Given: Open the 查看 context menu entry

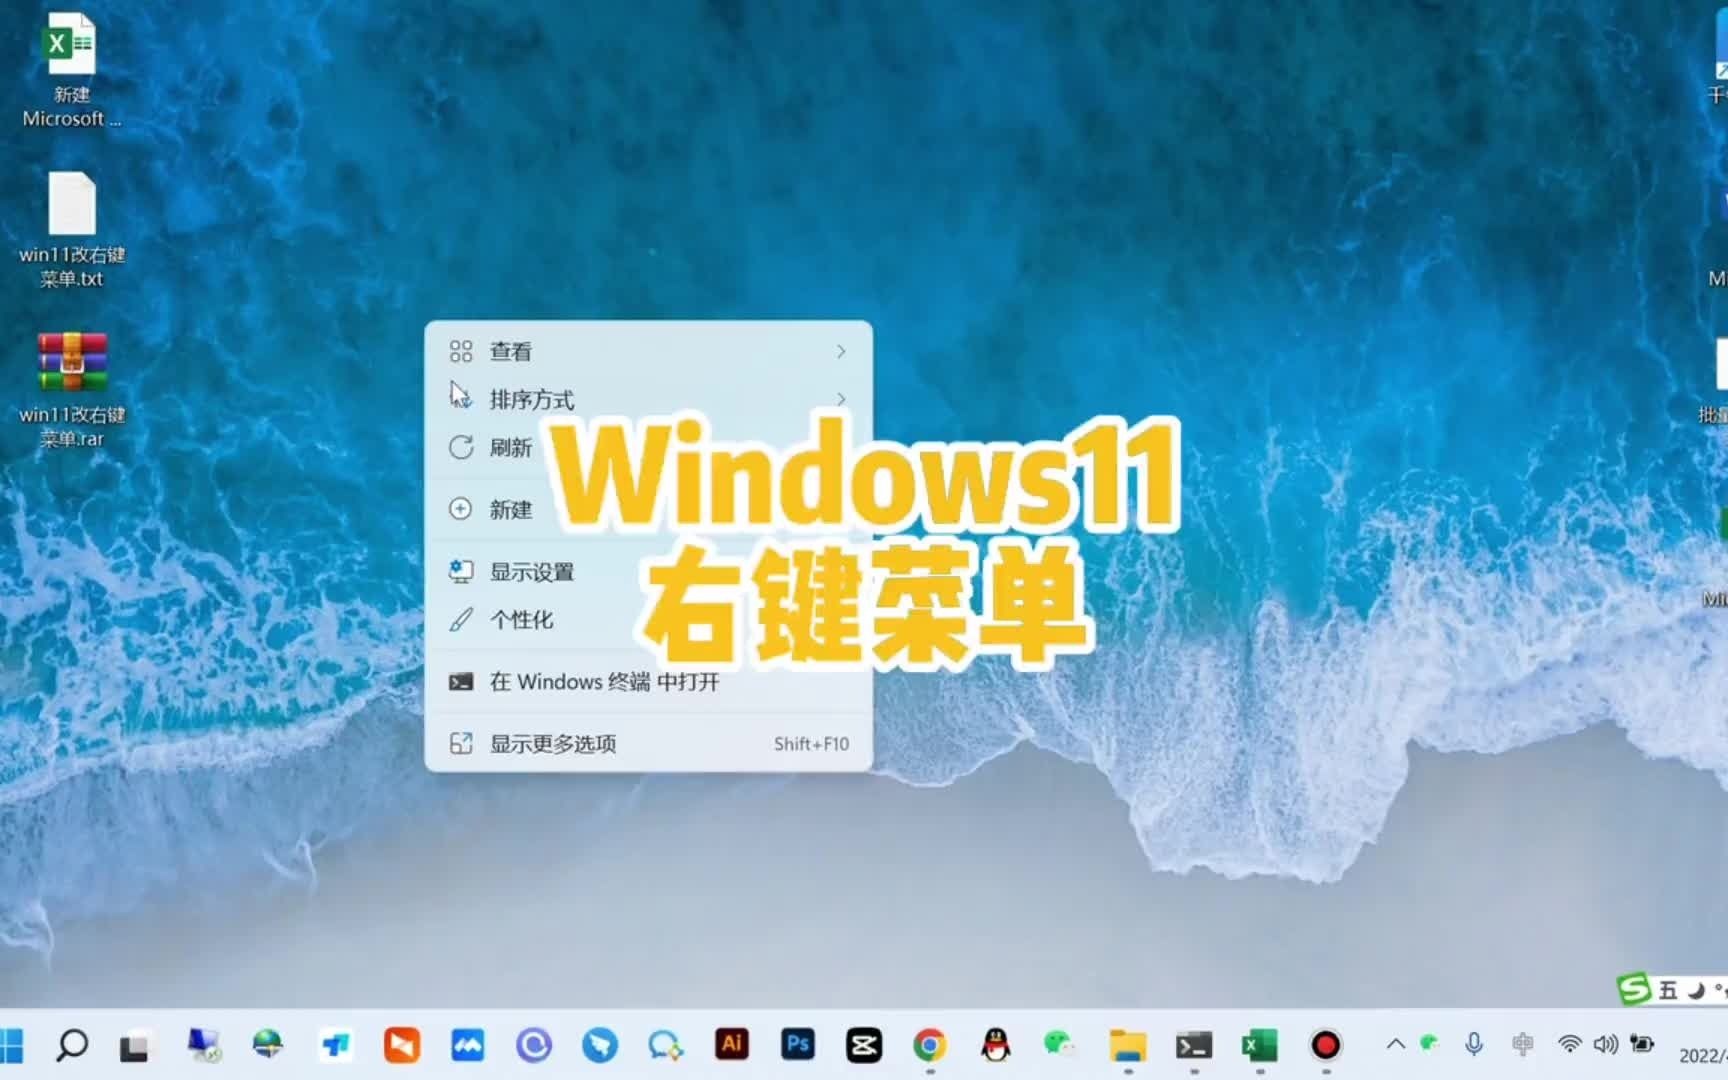Looking at the screenshot, I should coord(648,351).
